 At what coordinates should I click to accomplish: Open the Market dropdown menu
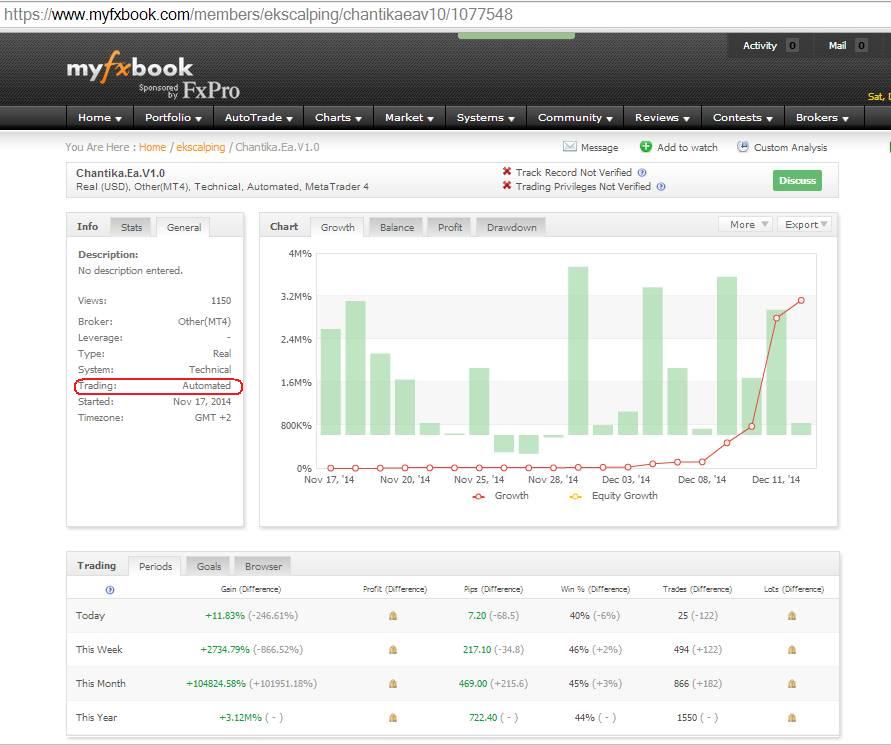click(409, 118)
